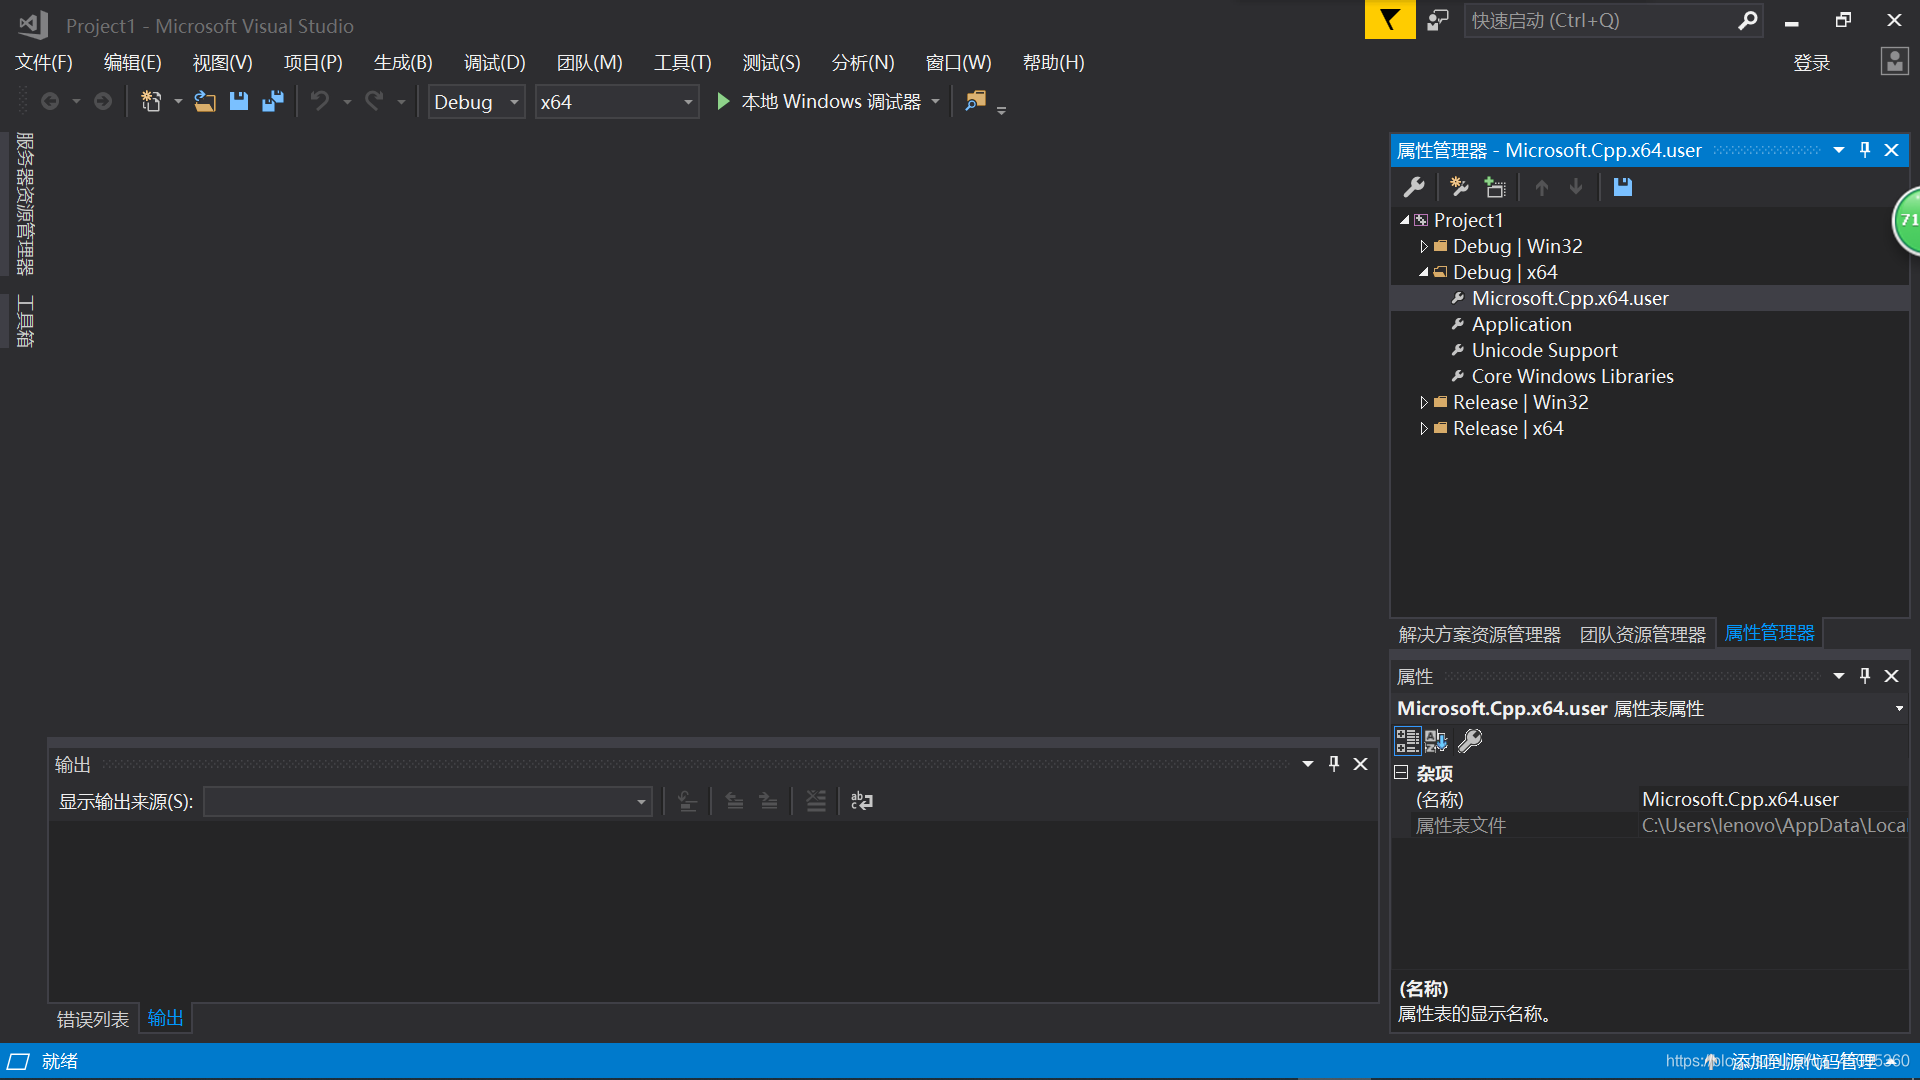Click the navigate backward arrow
This screenshot has height=1080, width=1920.
coord(50,101)
